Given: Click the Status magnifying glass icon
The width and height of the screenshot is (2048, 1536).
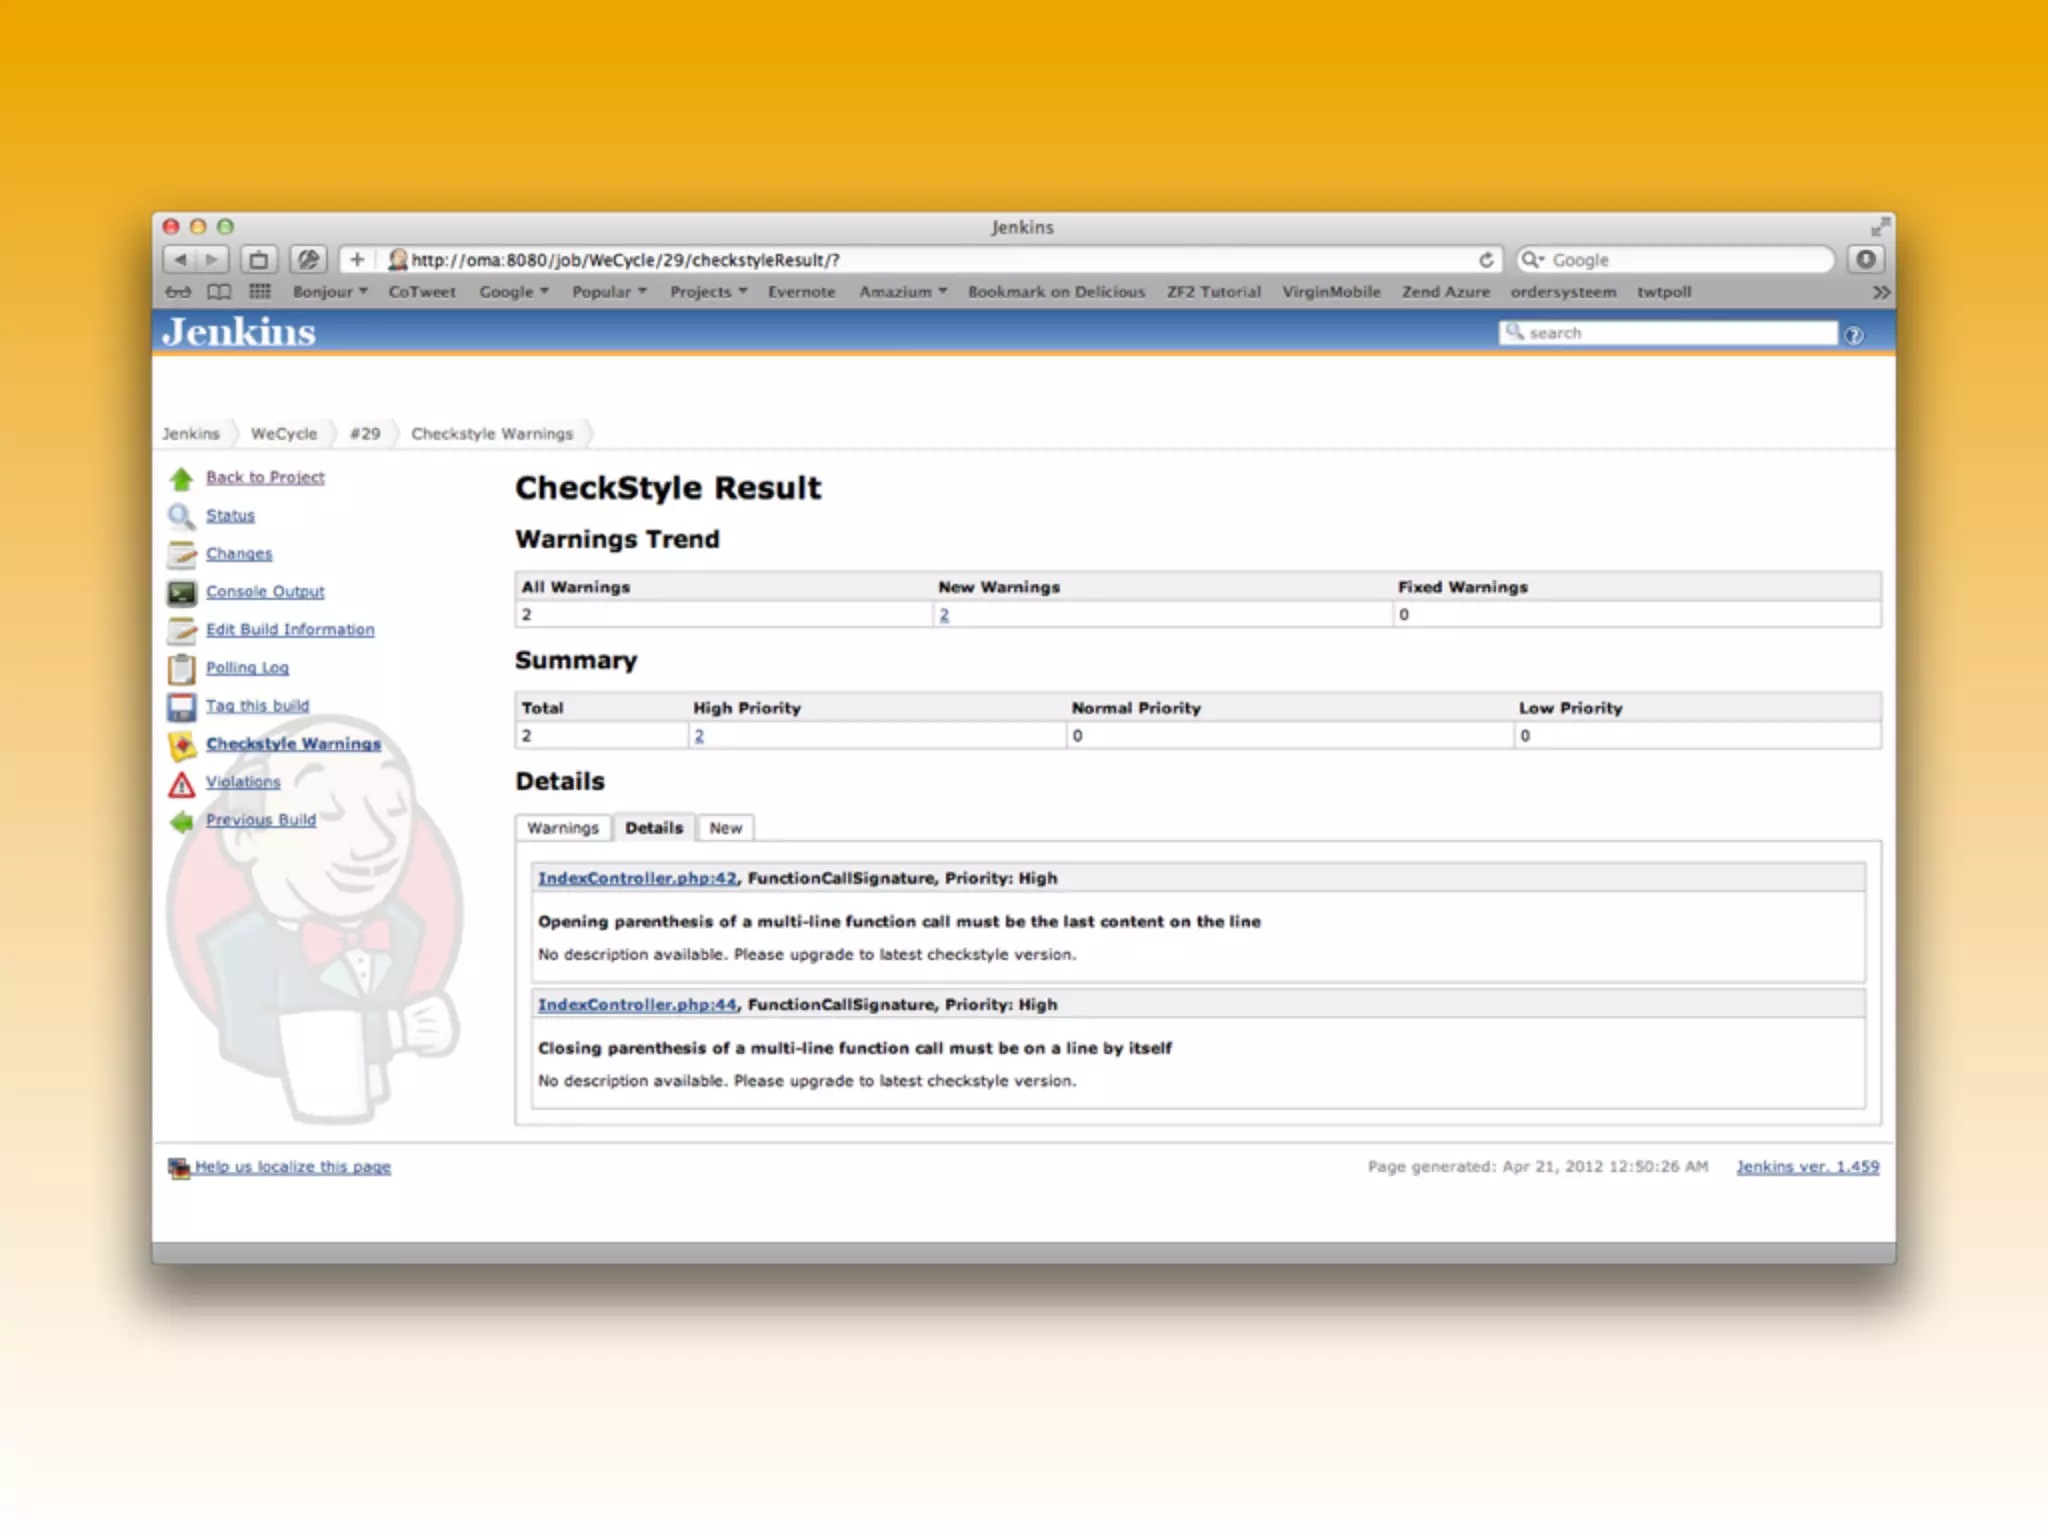Looking at the screenshot, I should tap(181, 517).
